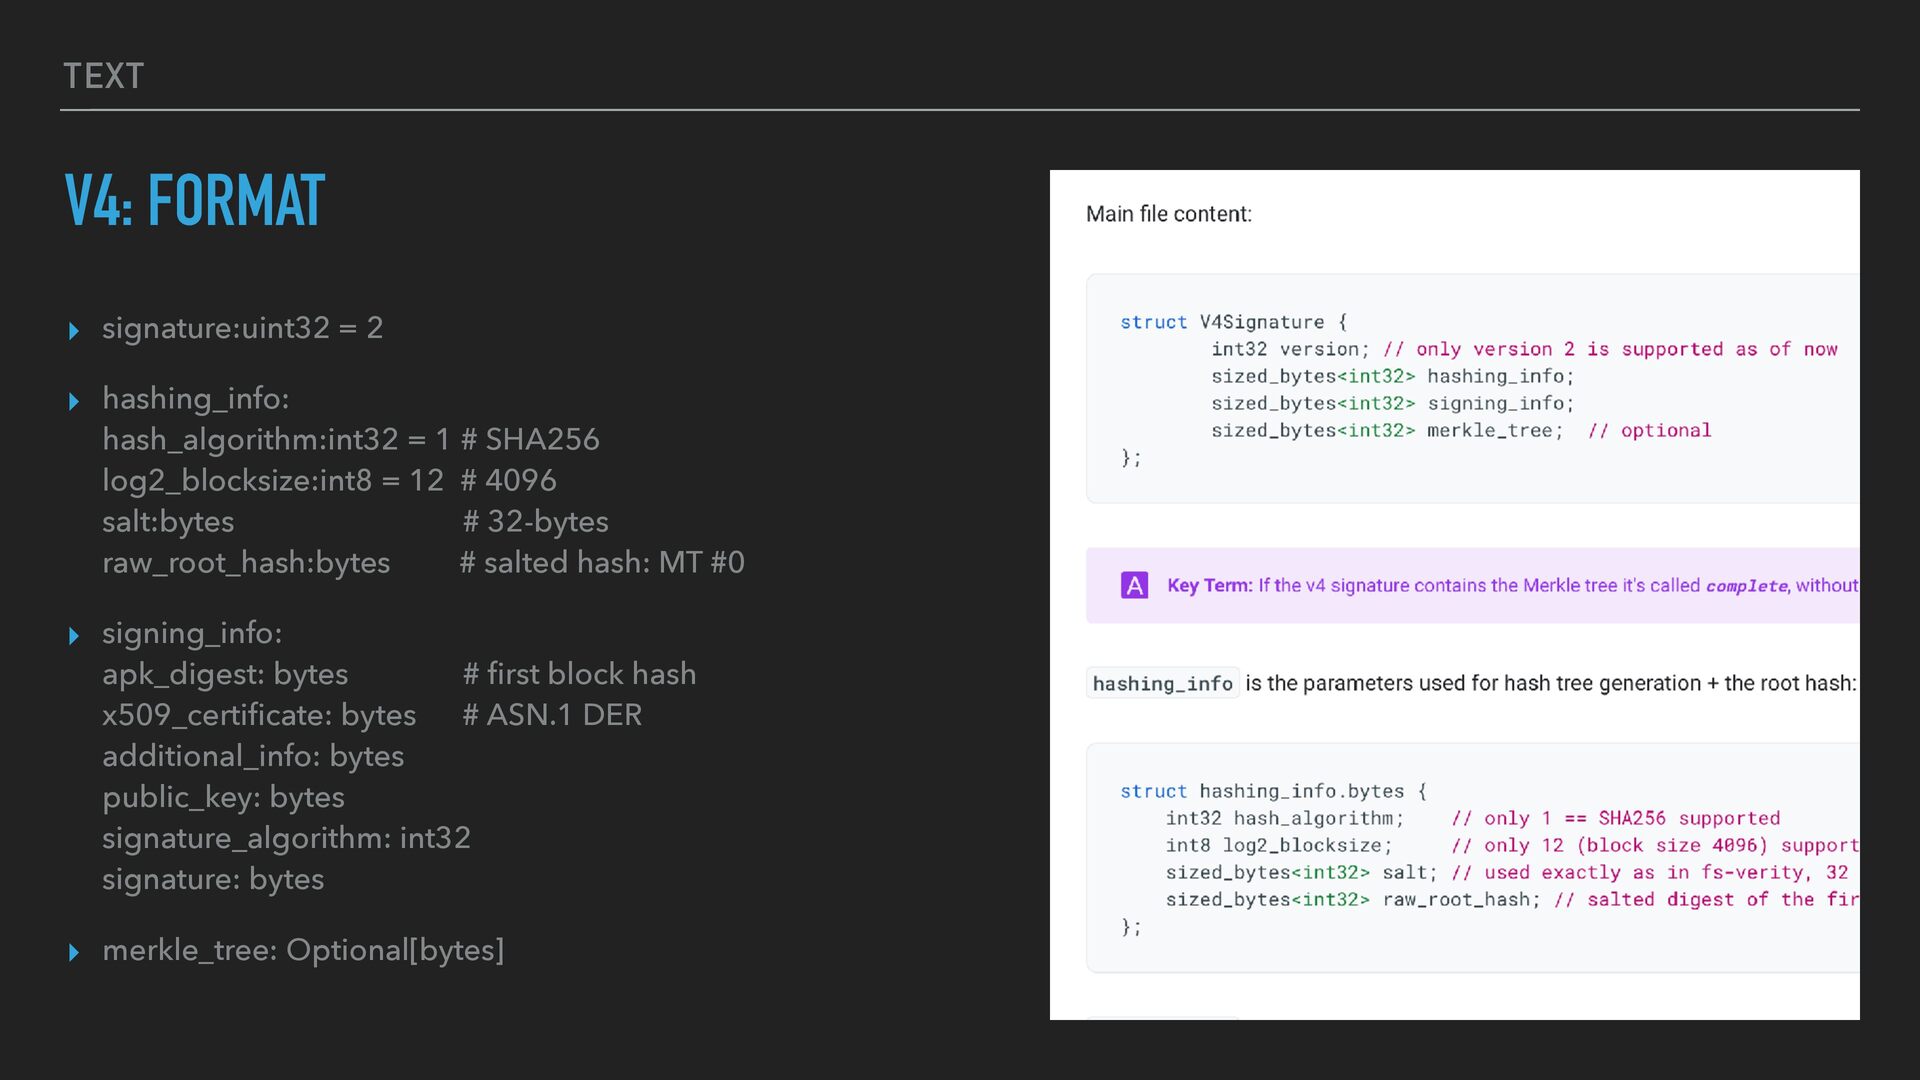The width and height of the screenshot is (1920, 1080).
Task: Click the '// optional' code comment
Action: 1649,431
